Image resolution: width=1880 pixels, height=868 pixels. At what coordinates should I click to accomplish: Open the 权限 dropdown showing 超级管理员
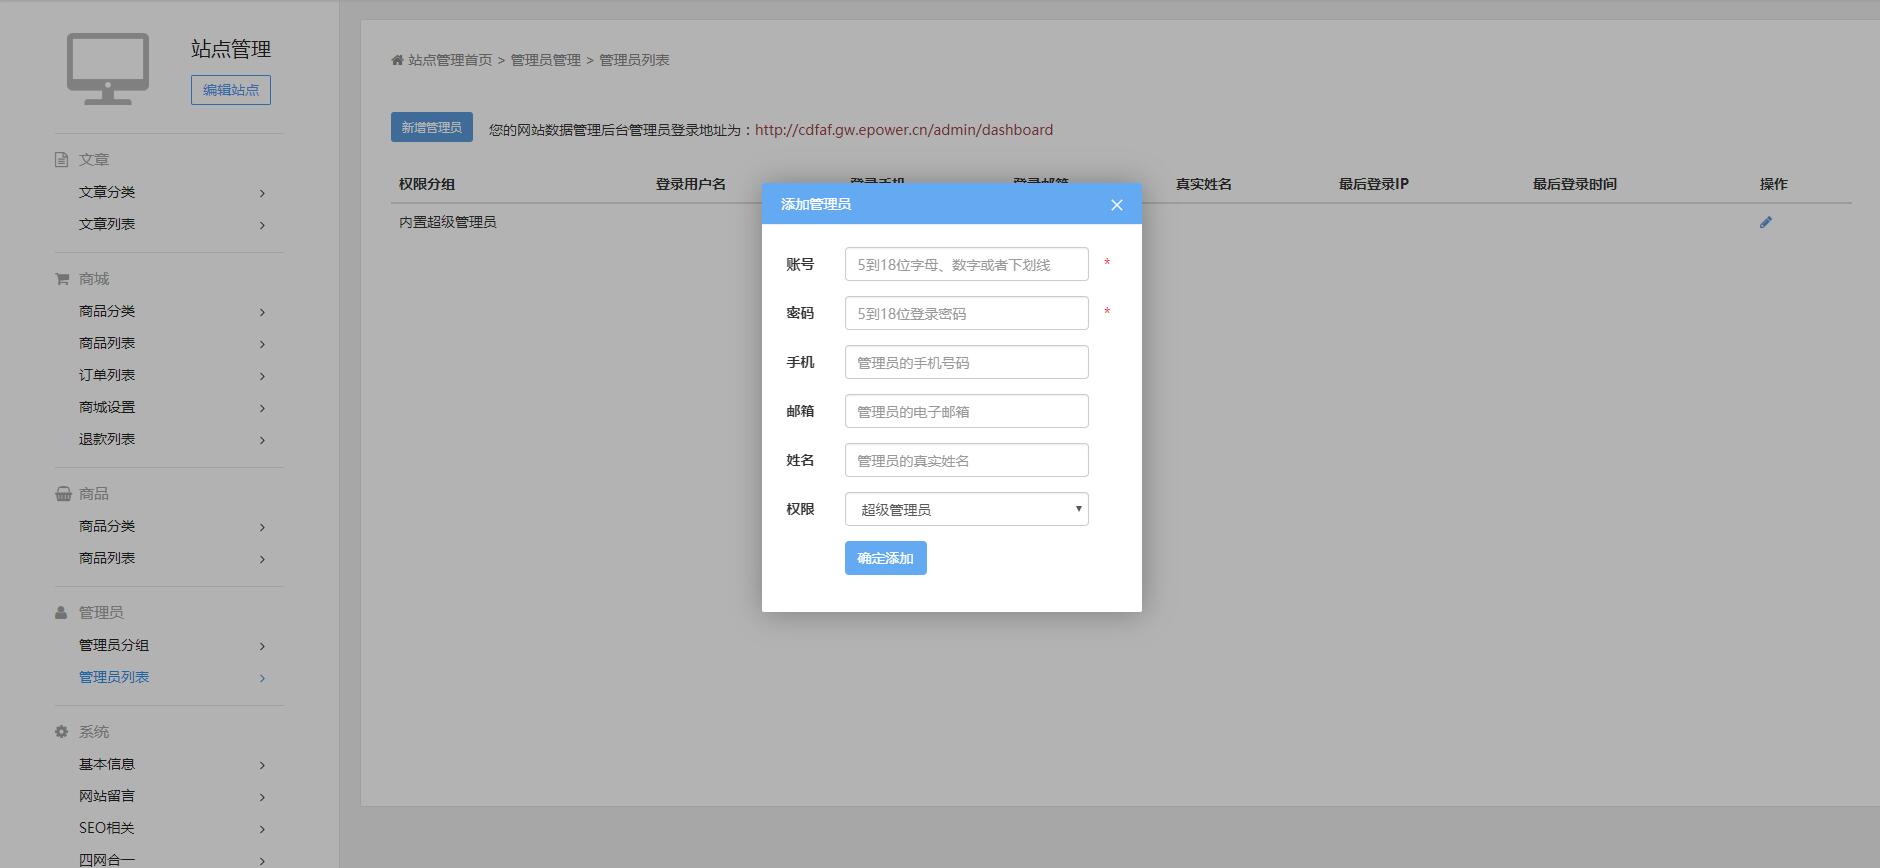[x=966, y=509]
